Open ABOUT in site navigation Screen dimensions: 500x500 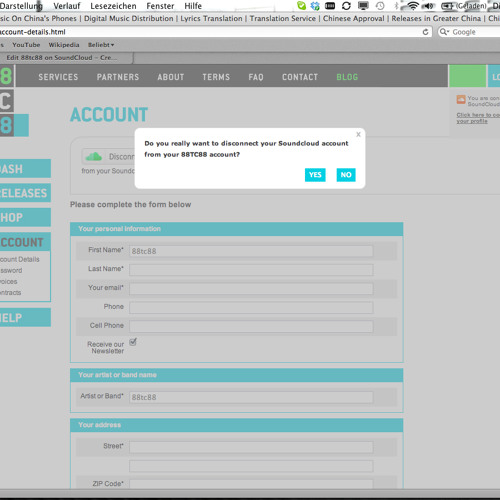tap(171, 77)
